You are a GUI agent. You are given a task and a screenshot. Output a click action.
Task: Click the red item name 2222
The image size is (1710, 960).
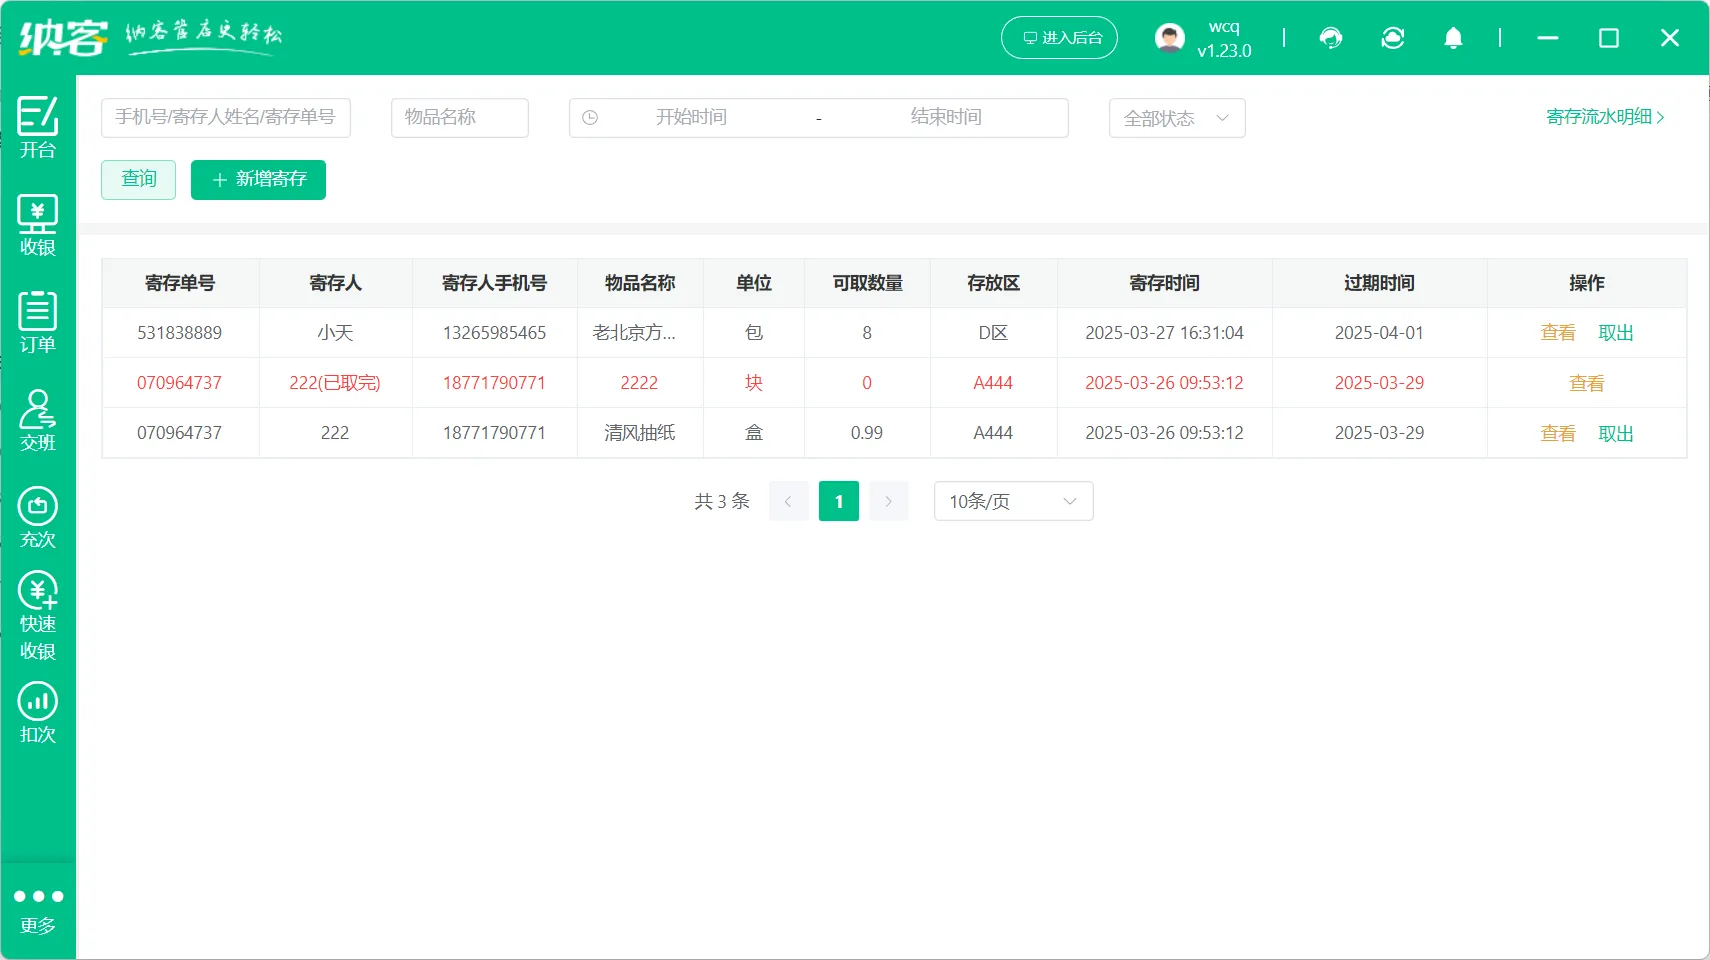click(639, 383)
